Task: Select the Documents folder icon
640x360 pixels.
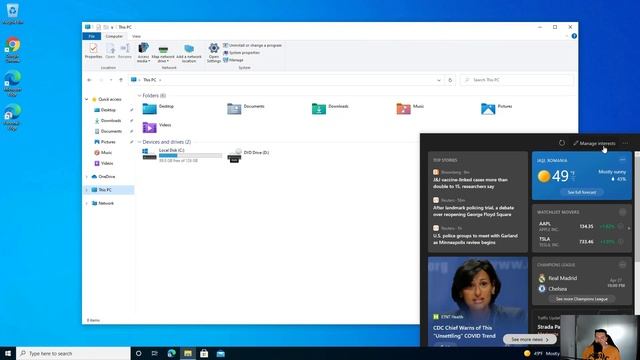Action: tap(234, 108)
